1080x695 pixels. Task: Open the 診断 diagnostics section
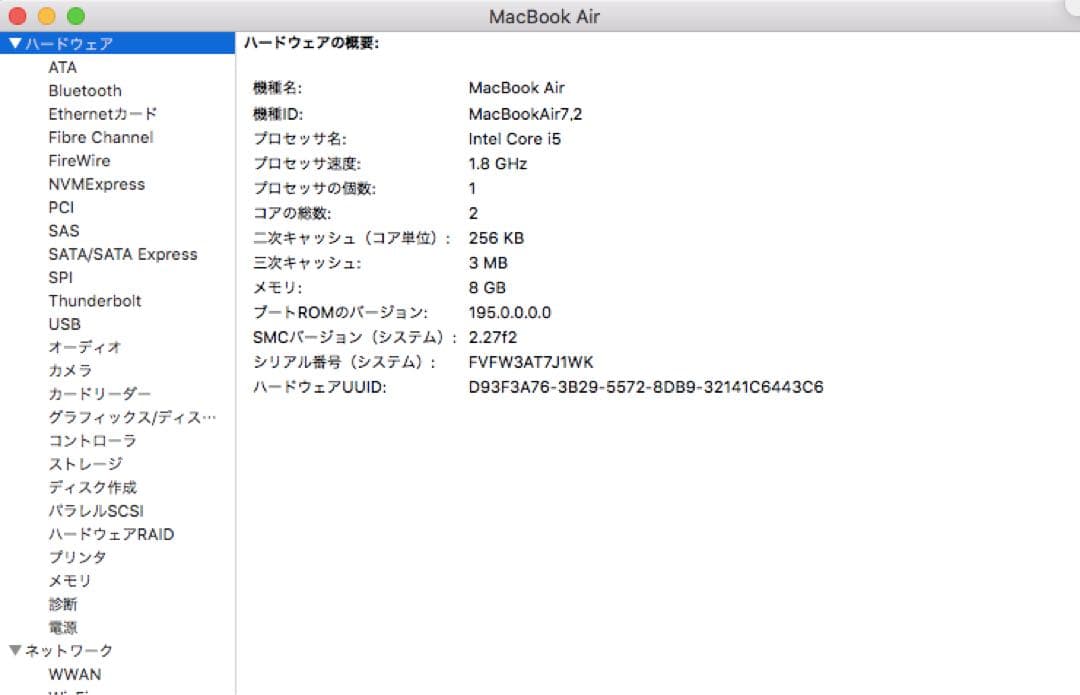coord(63,604)
